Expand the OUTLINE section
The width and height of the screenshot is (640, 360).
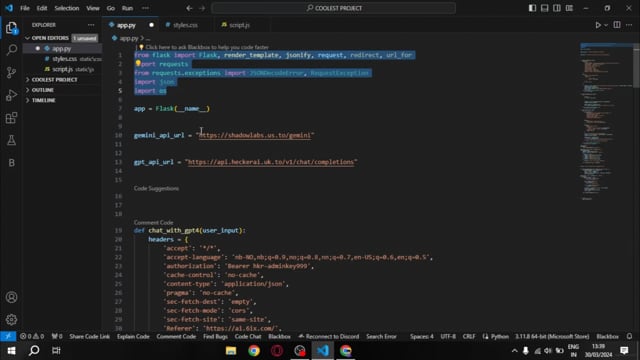[x=42, y=90]
